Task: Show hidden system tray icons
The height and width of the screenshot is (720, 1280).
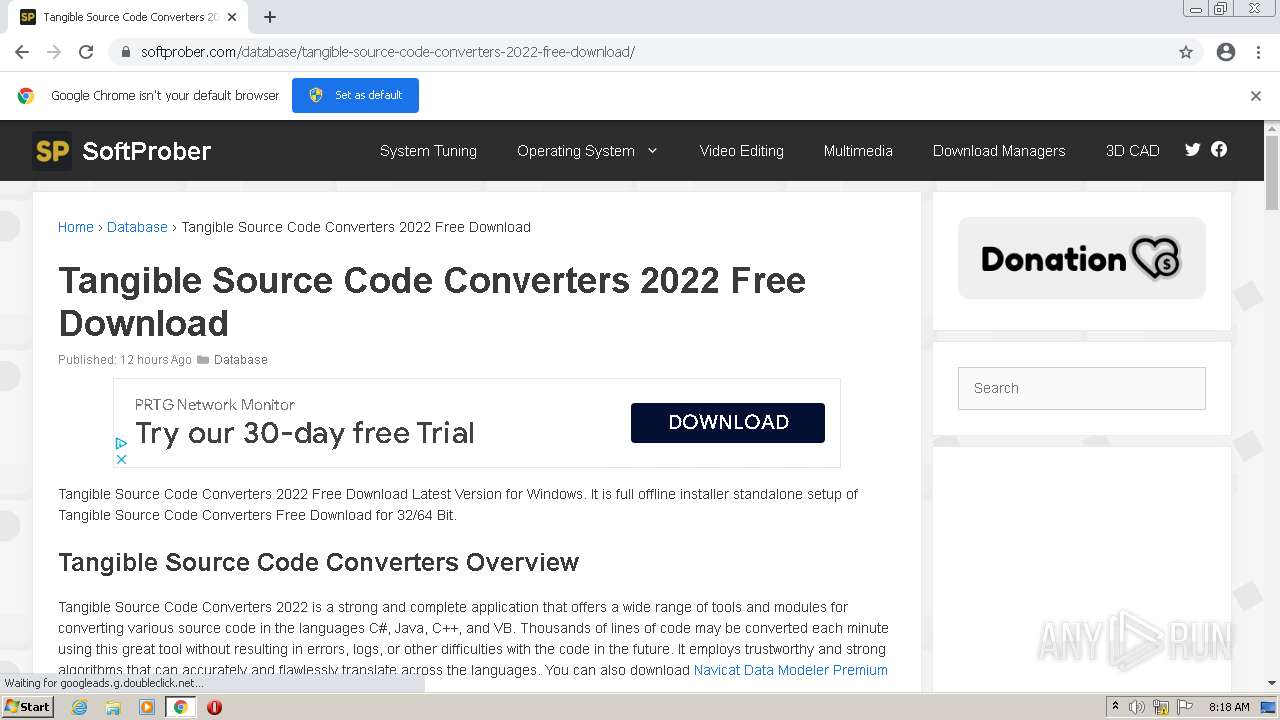Action: (1115, 707)
